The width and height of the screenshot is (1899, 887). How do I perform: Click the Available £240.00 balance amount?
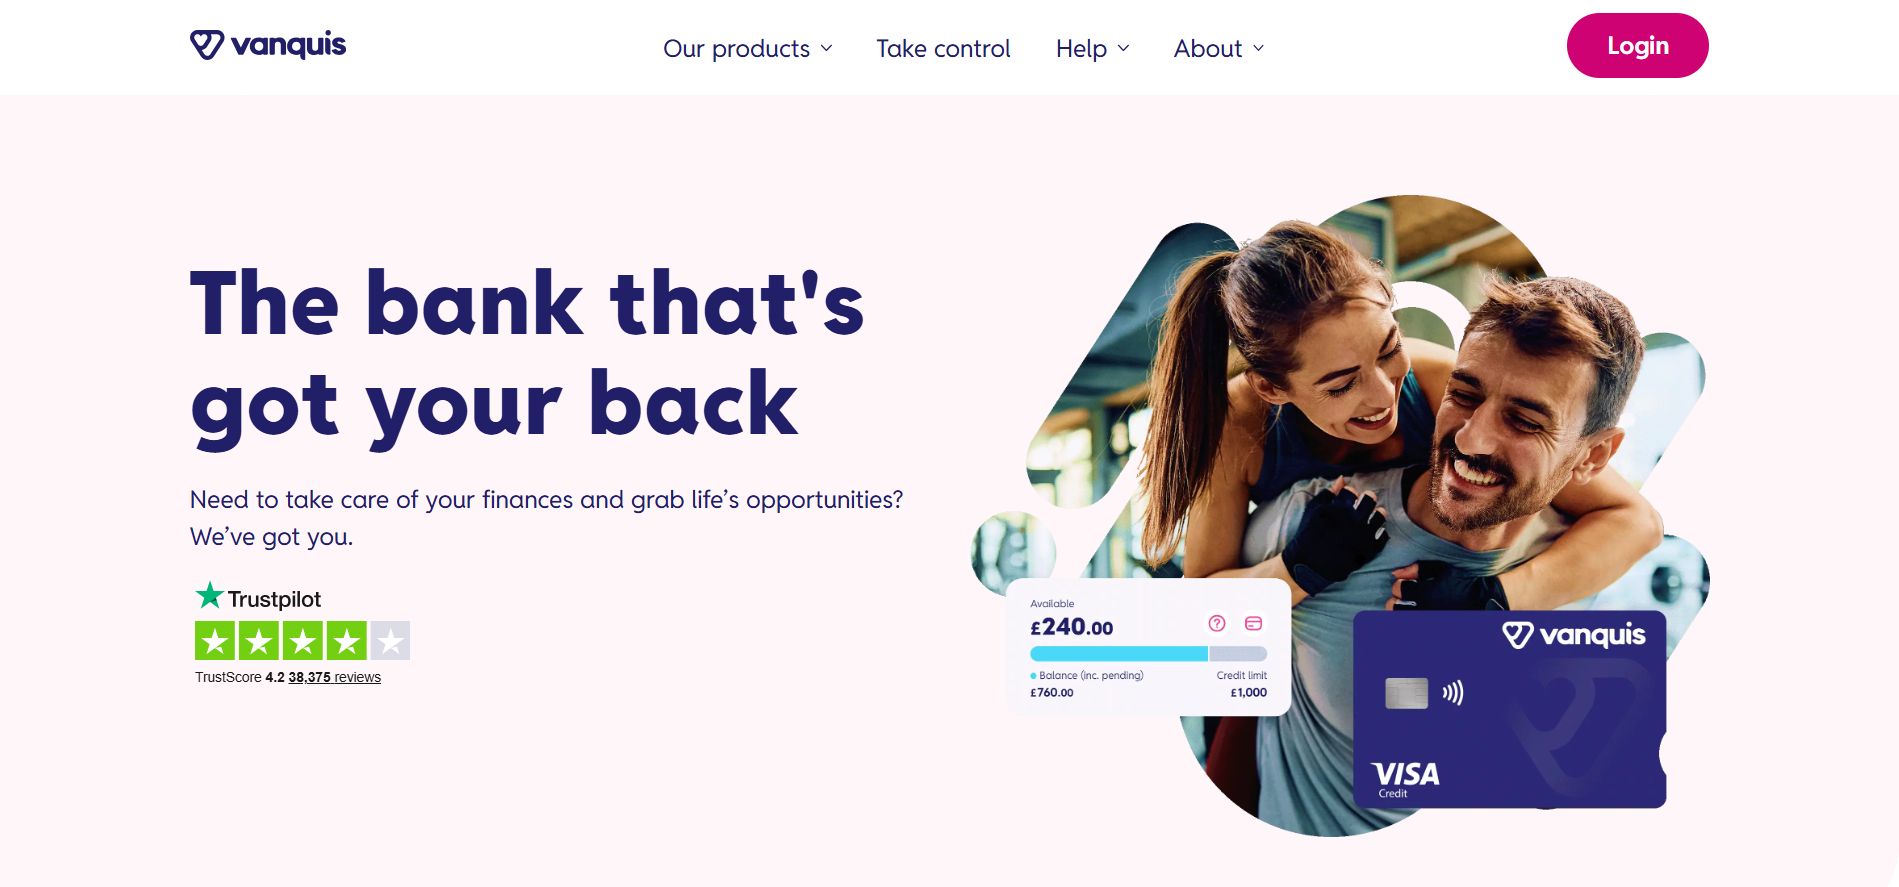click(1071, 627)
